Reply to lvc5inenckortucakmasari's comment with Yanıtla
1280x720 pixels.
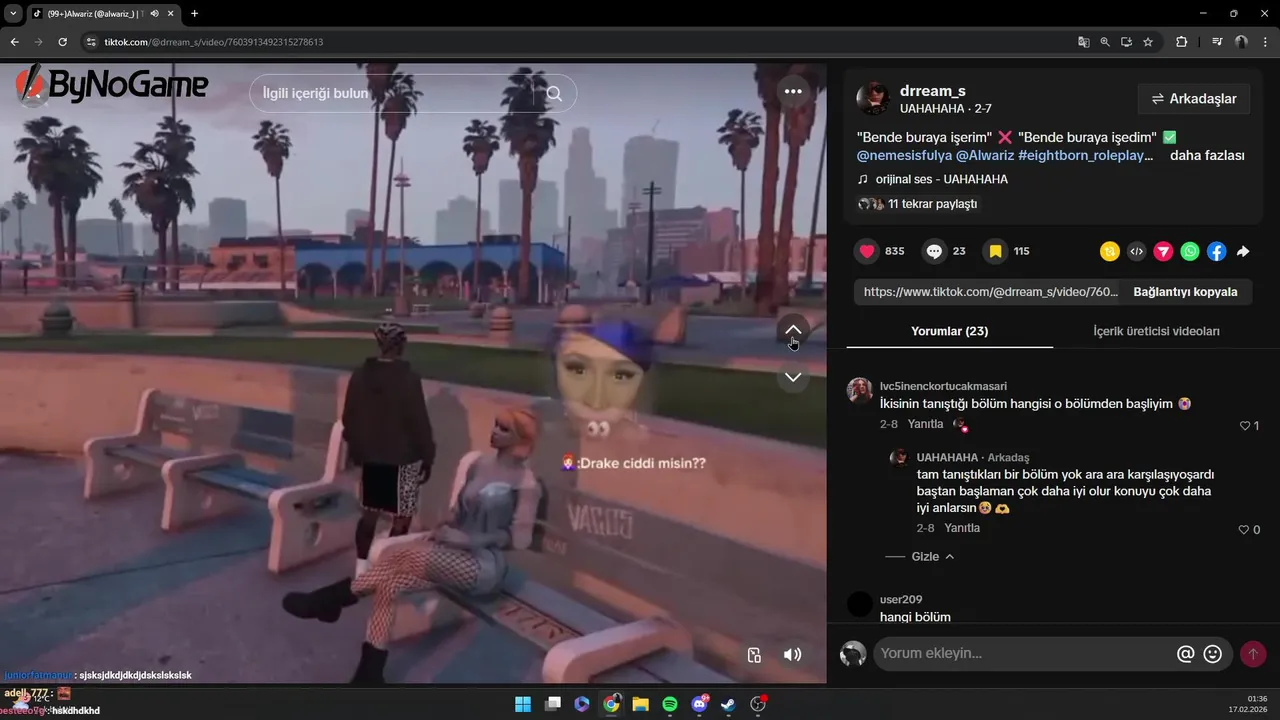(925, 424)
